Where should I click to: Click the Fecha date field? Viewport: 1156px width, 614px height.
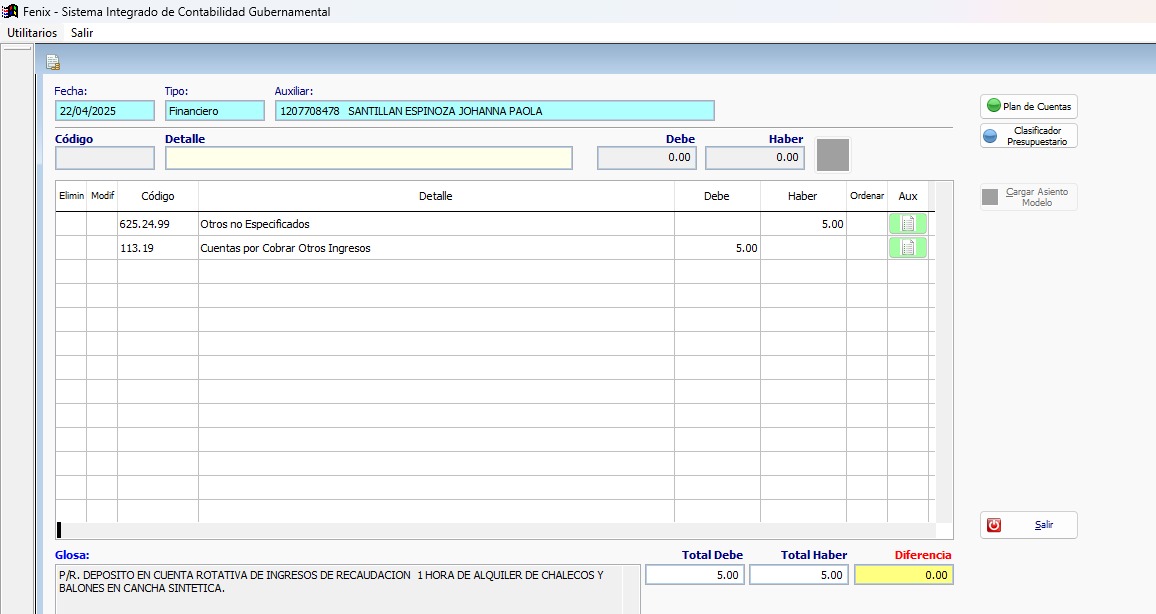pos(105,111)
